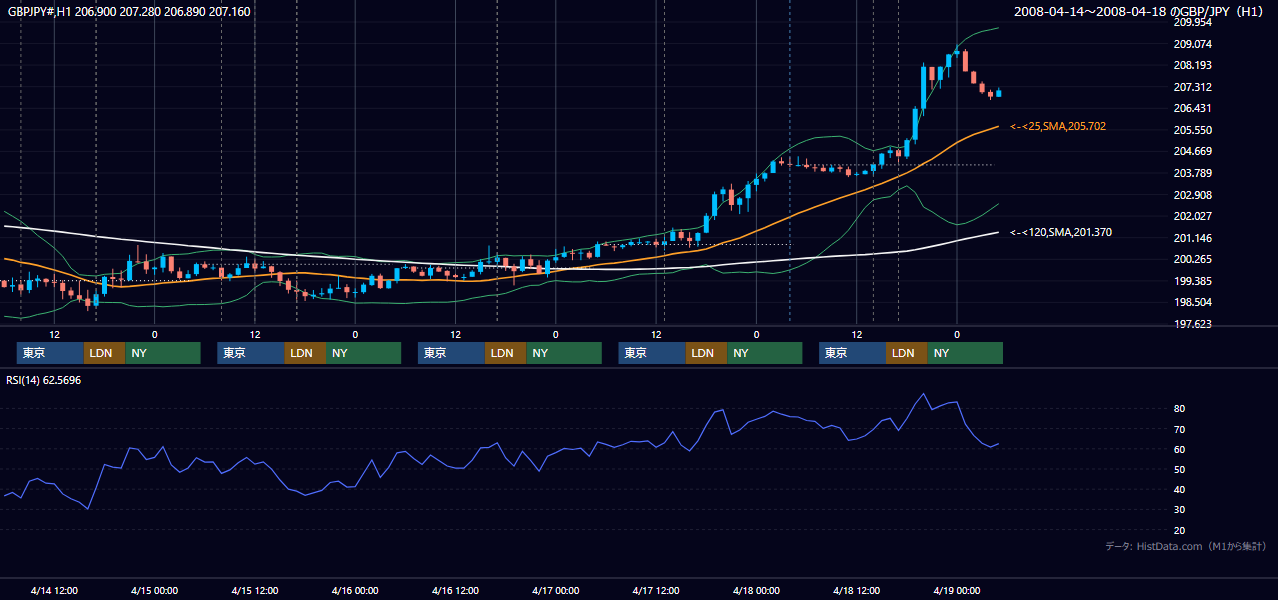This screenshot has height=600, width=1278.
Task: Select the RSI axis value 80
Action: point(1180,409)
